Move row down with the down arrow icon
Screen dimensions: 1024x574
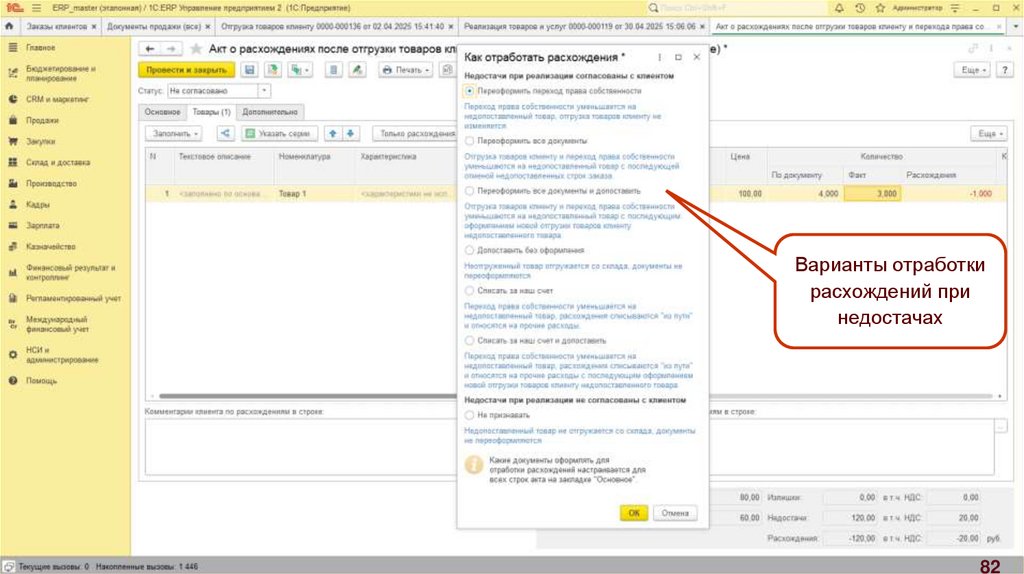[351, 133]
